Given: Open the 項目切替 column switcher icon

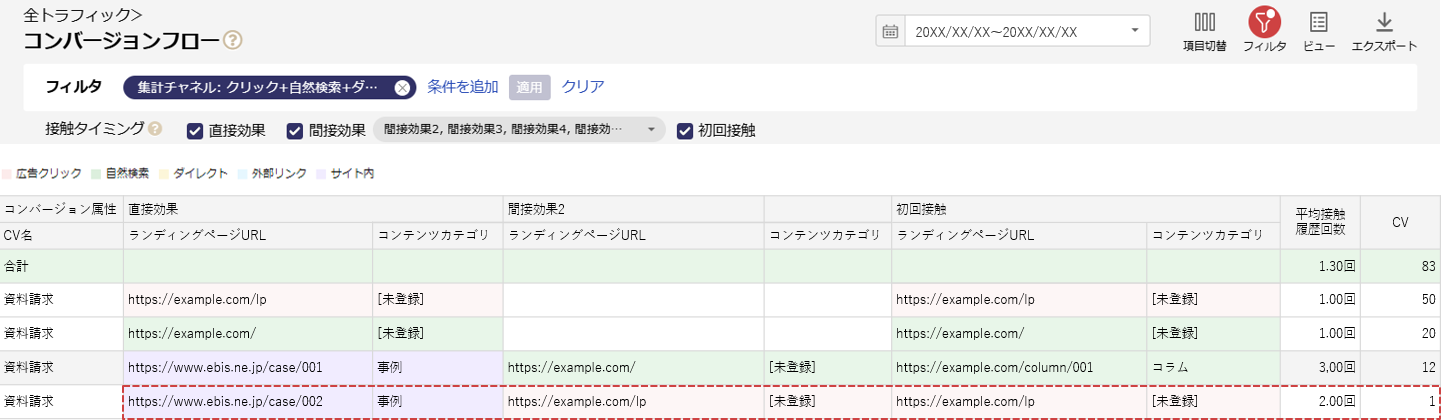Looking at the screenshot, I should [x=1204, y=22].
